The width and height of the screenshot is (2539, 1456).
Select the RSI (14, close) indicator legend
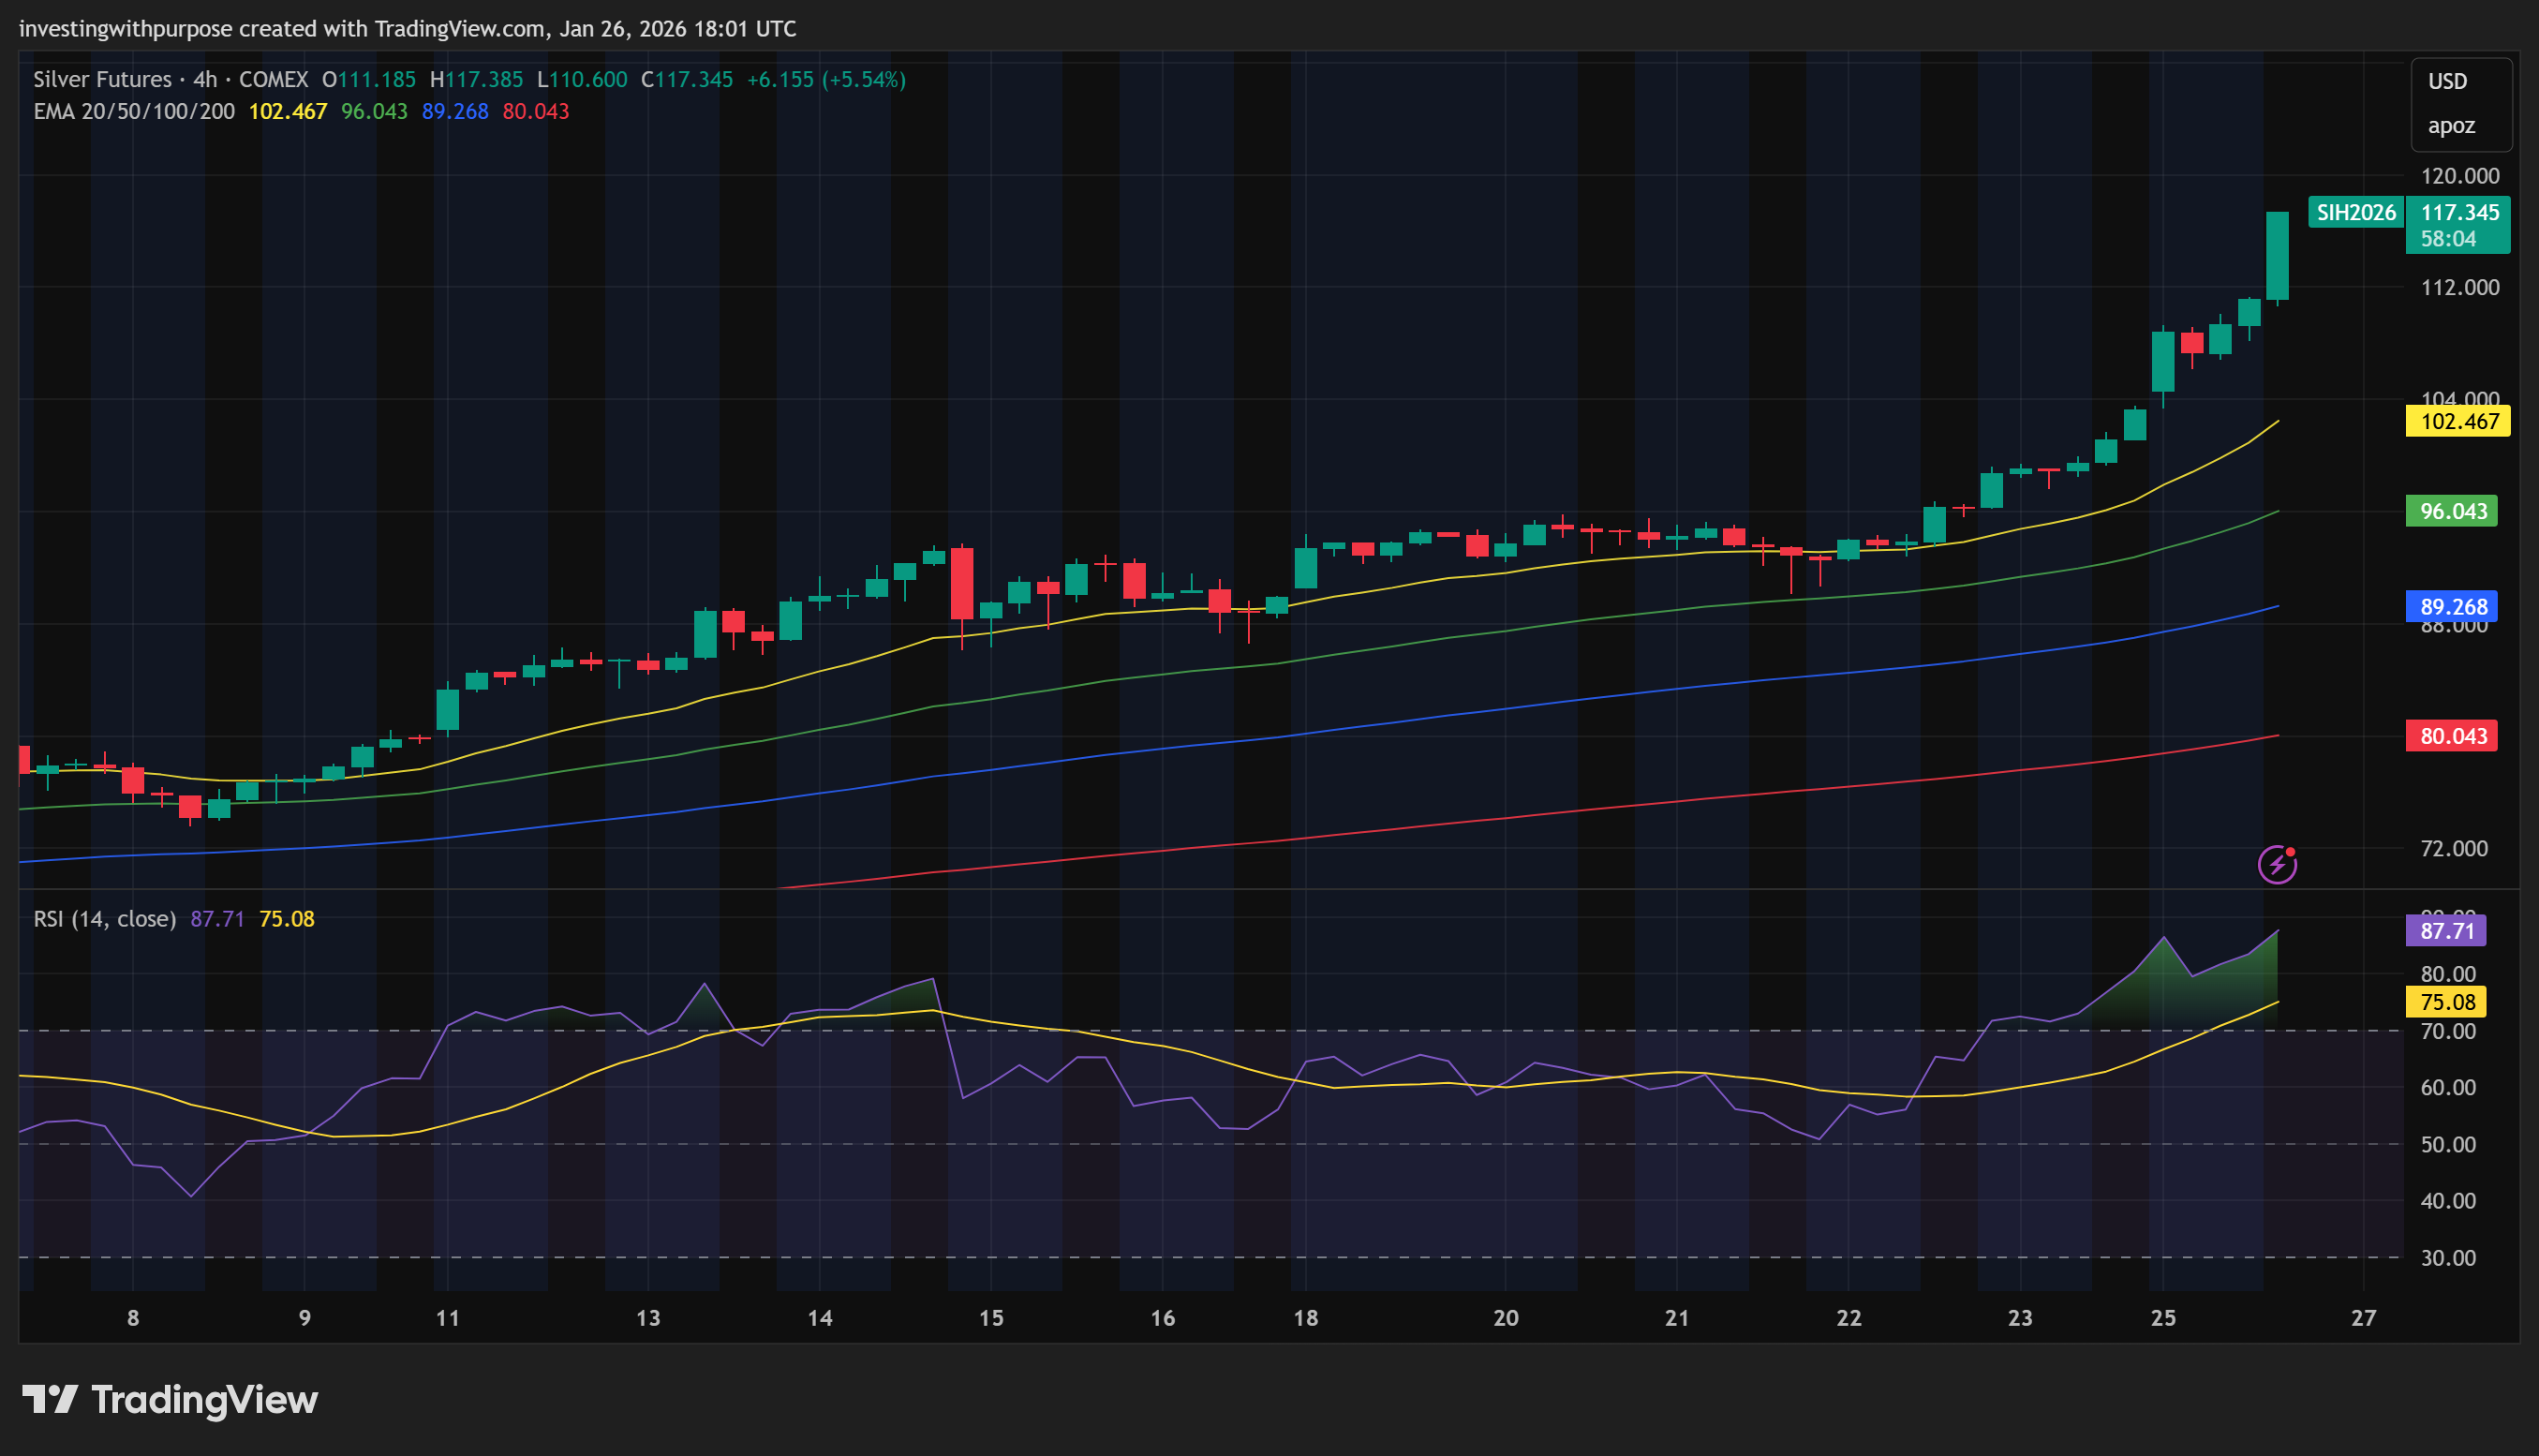104,918
